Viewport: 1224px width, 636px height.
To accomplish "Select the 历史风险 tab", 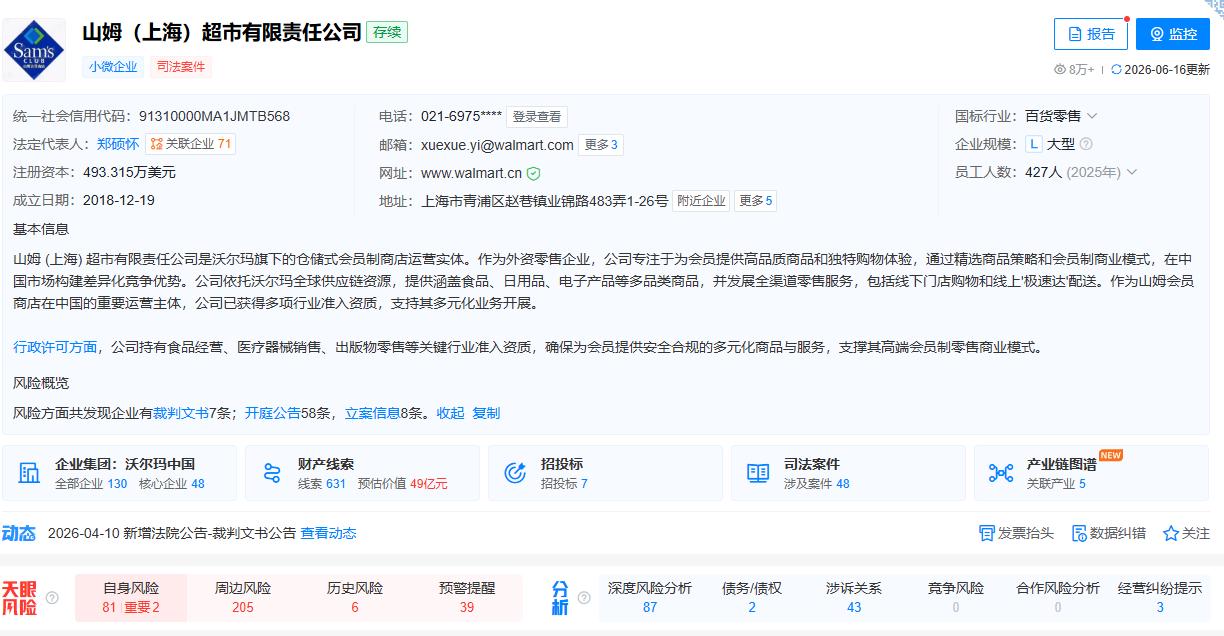I will (x=355, y=597).
